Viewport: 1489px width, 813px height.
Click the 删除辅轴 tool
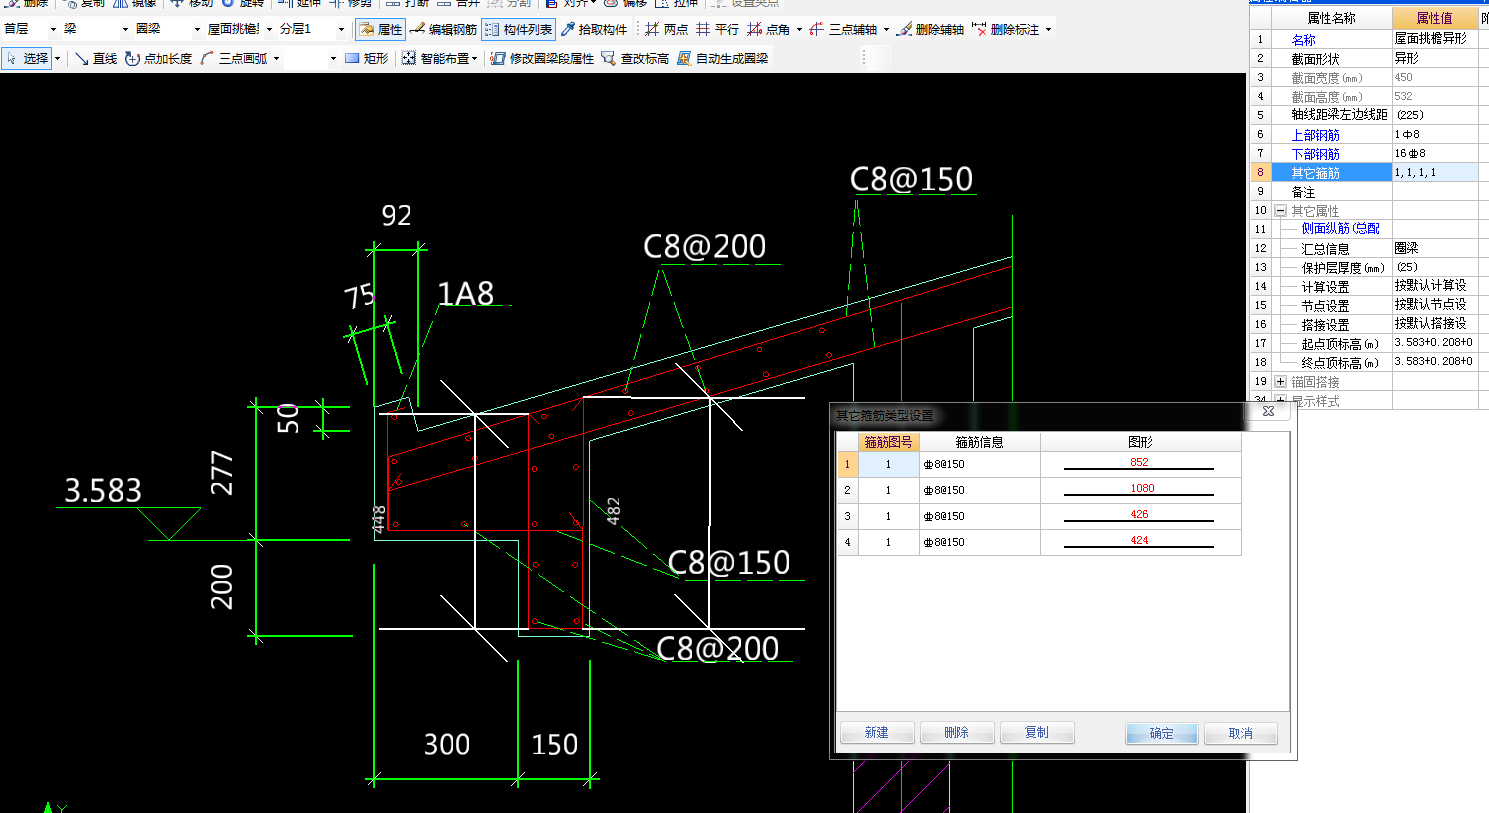point(930,30)
